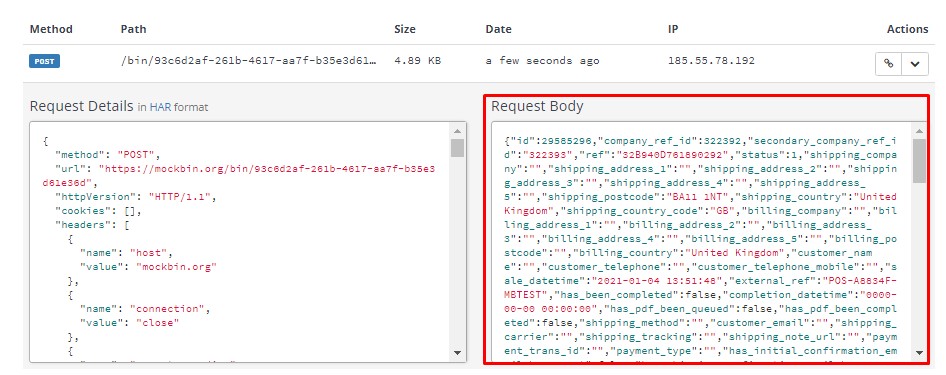The width and height of the screenshot is (946, 375).
Task: Click the link icon in Actions
Action: (x=889, y=63)
